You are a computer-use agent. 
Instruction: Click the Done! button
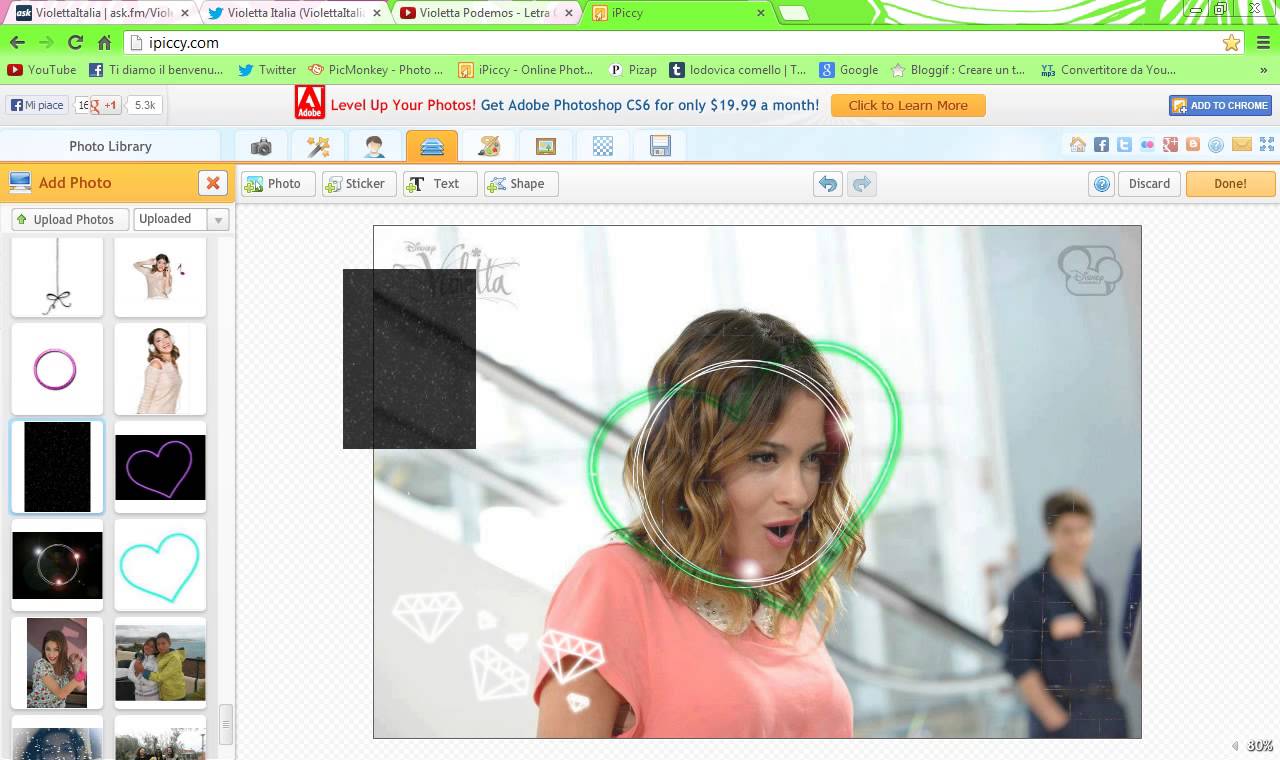click(1230, 184)
